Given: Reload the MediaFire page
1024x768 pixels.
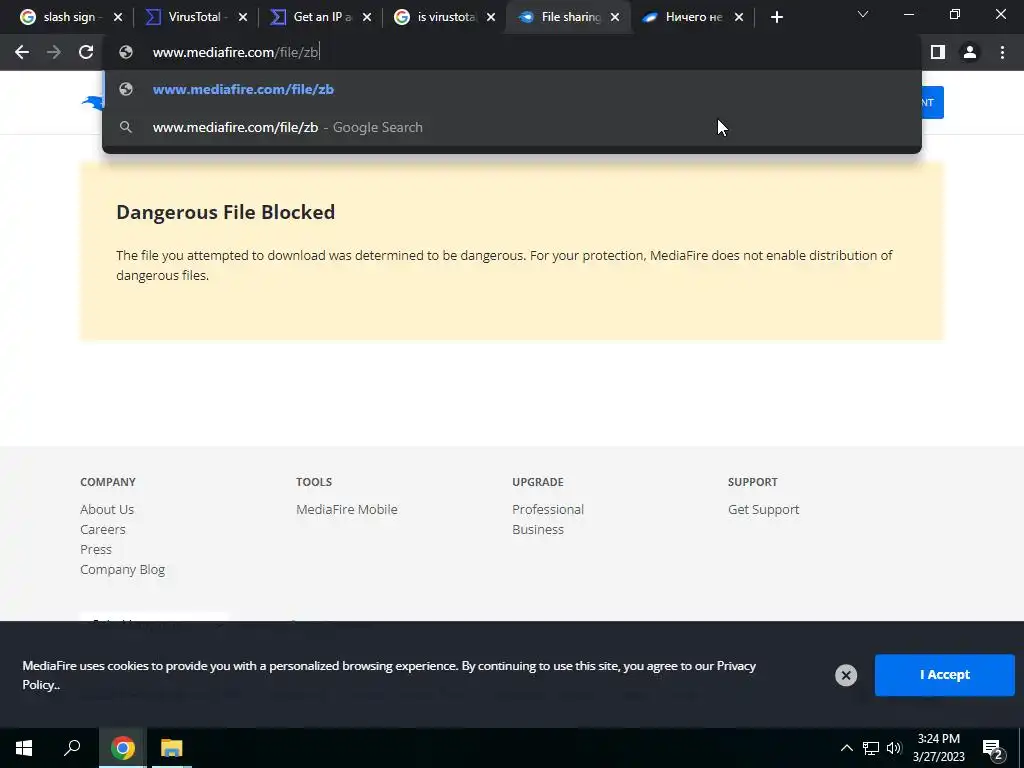Looking at the screenshot, I should pyautogui.click(x=86, y=52).
